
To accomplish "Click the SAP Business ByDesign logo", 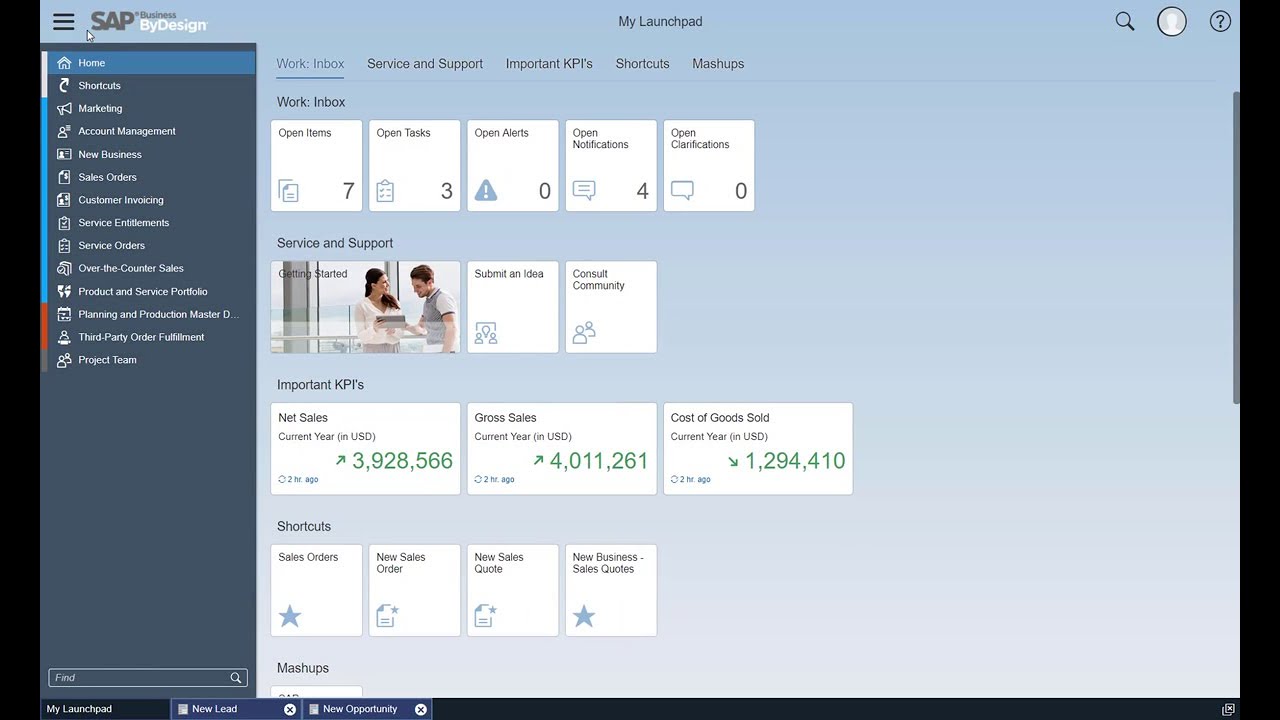I will coord(149,21).
